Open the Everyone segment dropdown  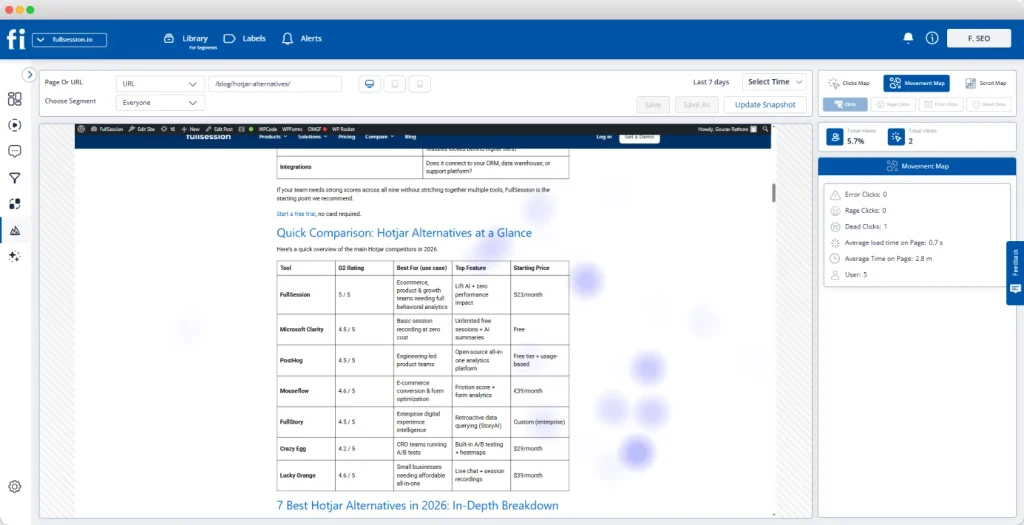pyautogui.click(x=160, y=103)
